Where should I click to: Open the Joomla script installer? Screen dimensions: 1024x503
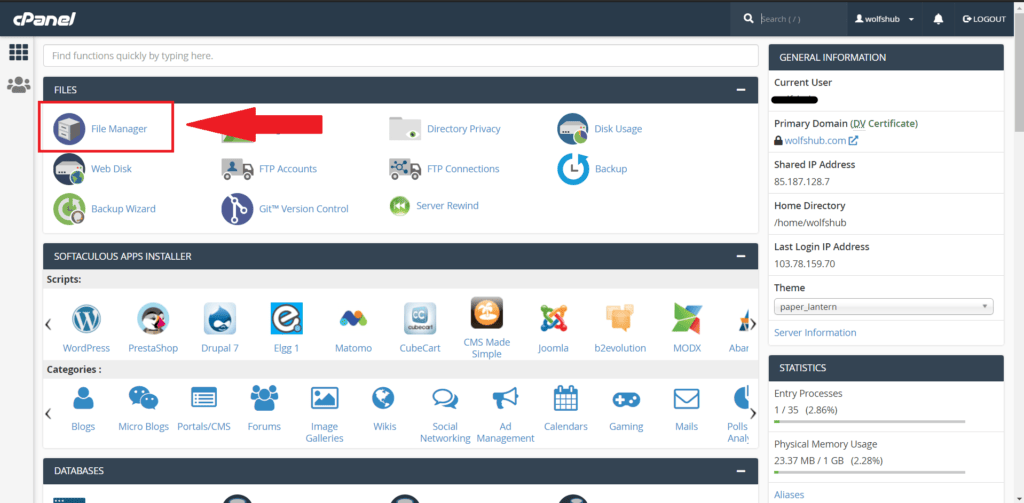click(x=553, y=320)
